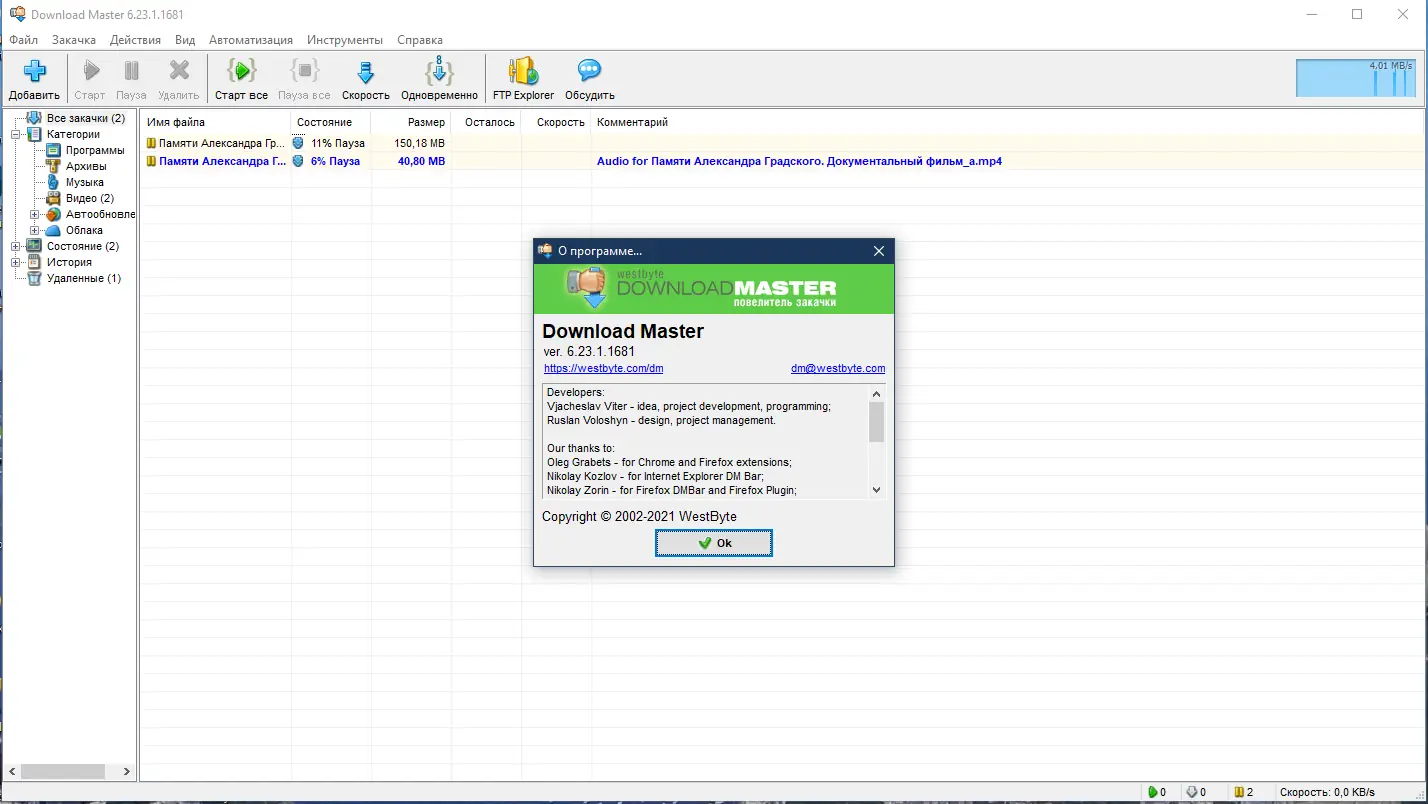Click the Обсудить speech bubble icon
Viewport: 1428px width, 804px height.
click(x=587, y=70)
